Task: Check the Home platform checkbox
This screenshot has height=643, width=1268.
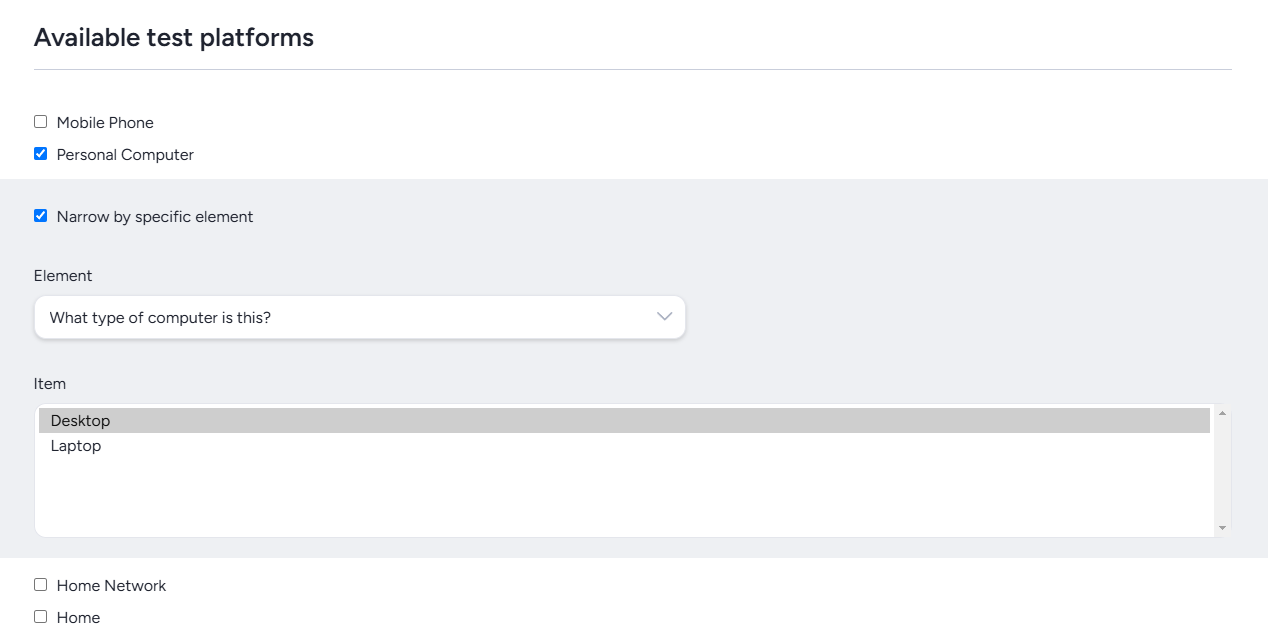Action: [40, 617]
